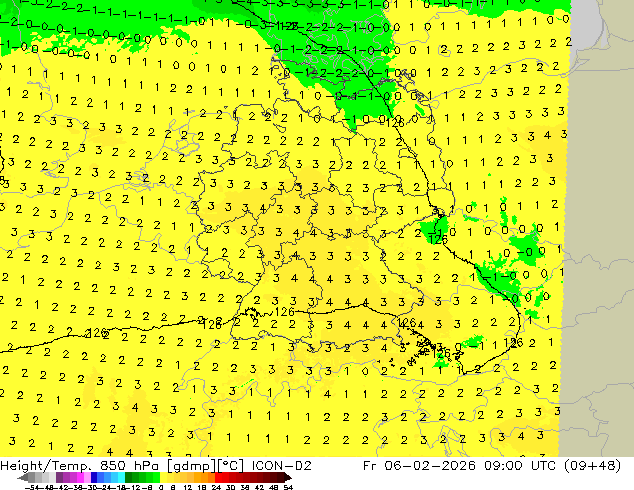Pick the bright magenta legend segment near -36
Screen dimensions: 634x490
coord(80,477)
